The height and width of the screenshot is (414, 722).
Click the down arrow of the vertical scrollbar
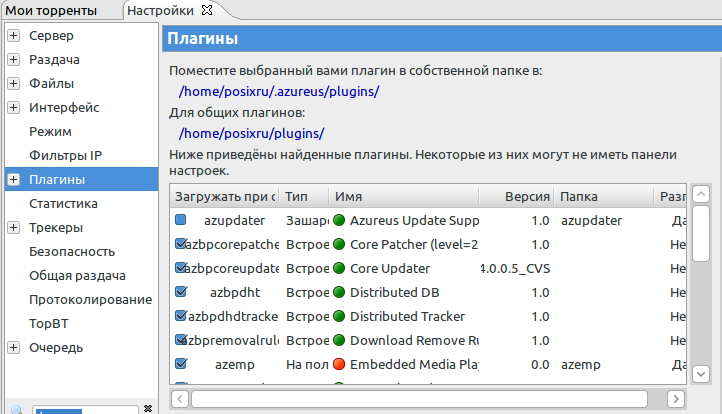pos(701,373)
